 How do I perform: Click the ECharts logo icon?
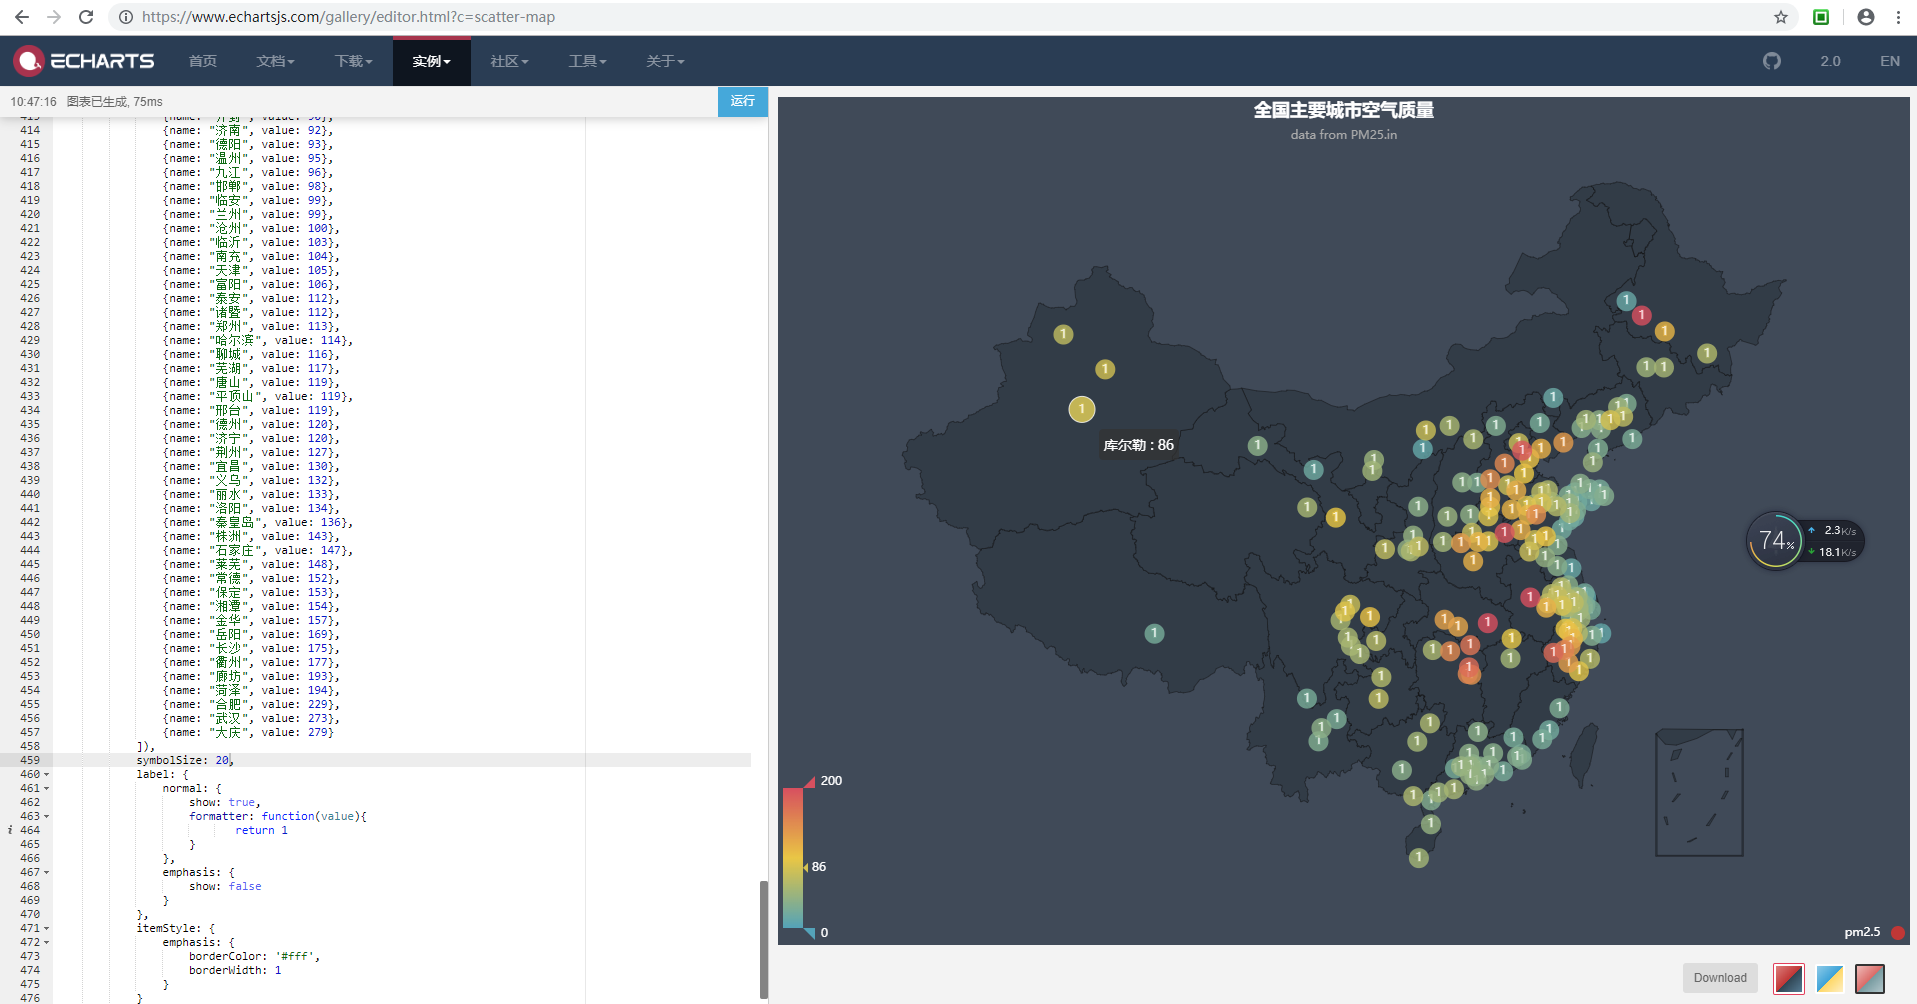30,61
